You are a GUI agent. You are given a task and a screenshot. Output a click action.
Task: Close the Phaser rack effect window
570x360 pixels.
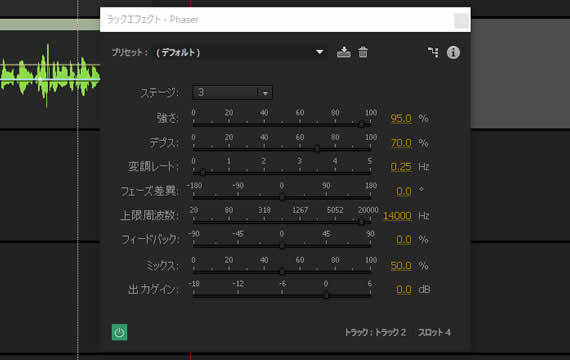(x=461, y=20)
